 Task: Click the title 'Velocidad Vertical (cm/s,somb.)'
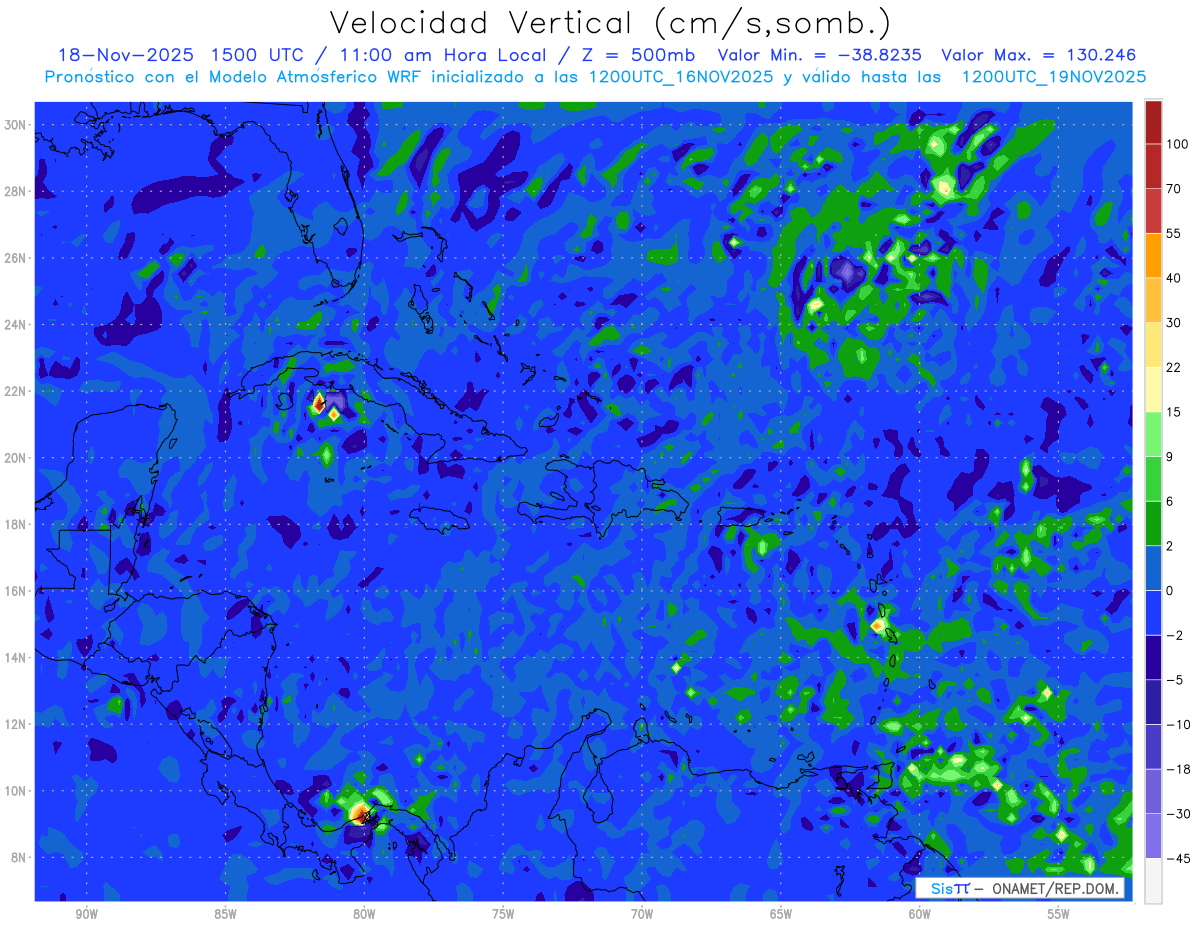[610, 23]
